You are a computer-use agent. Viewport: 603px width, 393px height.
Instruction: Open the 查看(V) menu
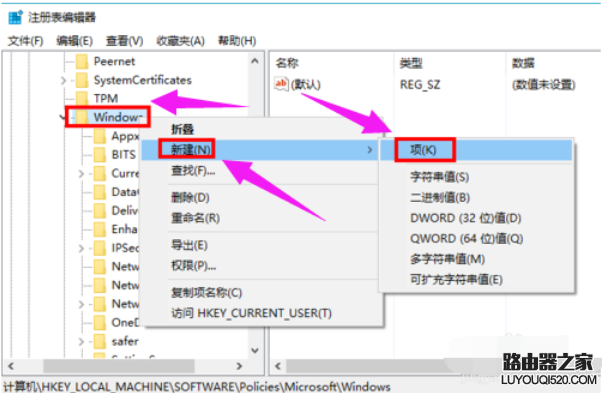pyautogui.click(x=125, y=41)
